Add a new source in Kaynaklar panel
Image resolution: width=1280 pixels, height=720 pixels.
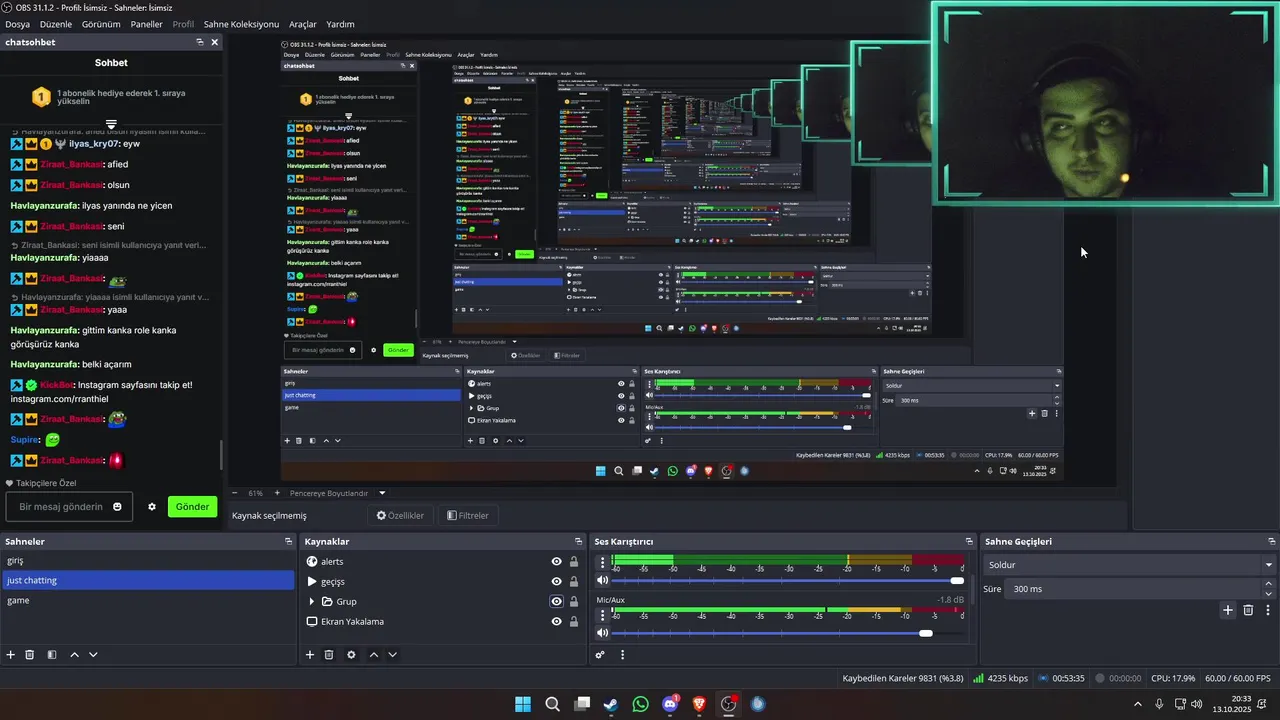(x=310, y=655)
